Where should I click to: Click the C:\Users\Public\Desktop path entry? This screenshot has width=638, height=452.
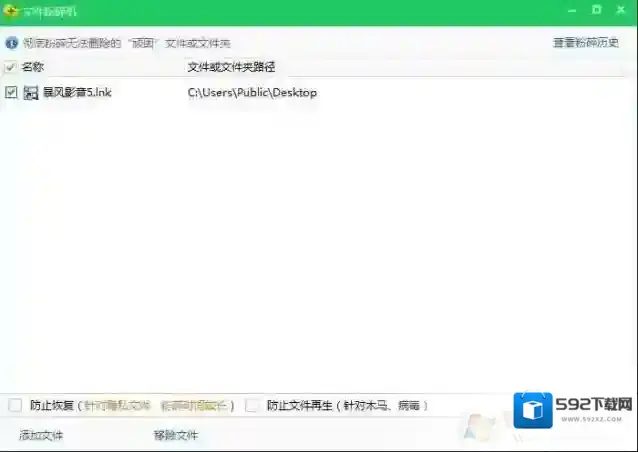252,93
